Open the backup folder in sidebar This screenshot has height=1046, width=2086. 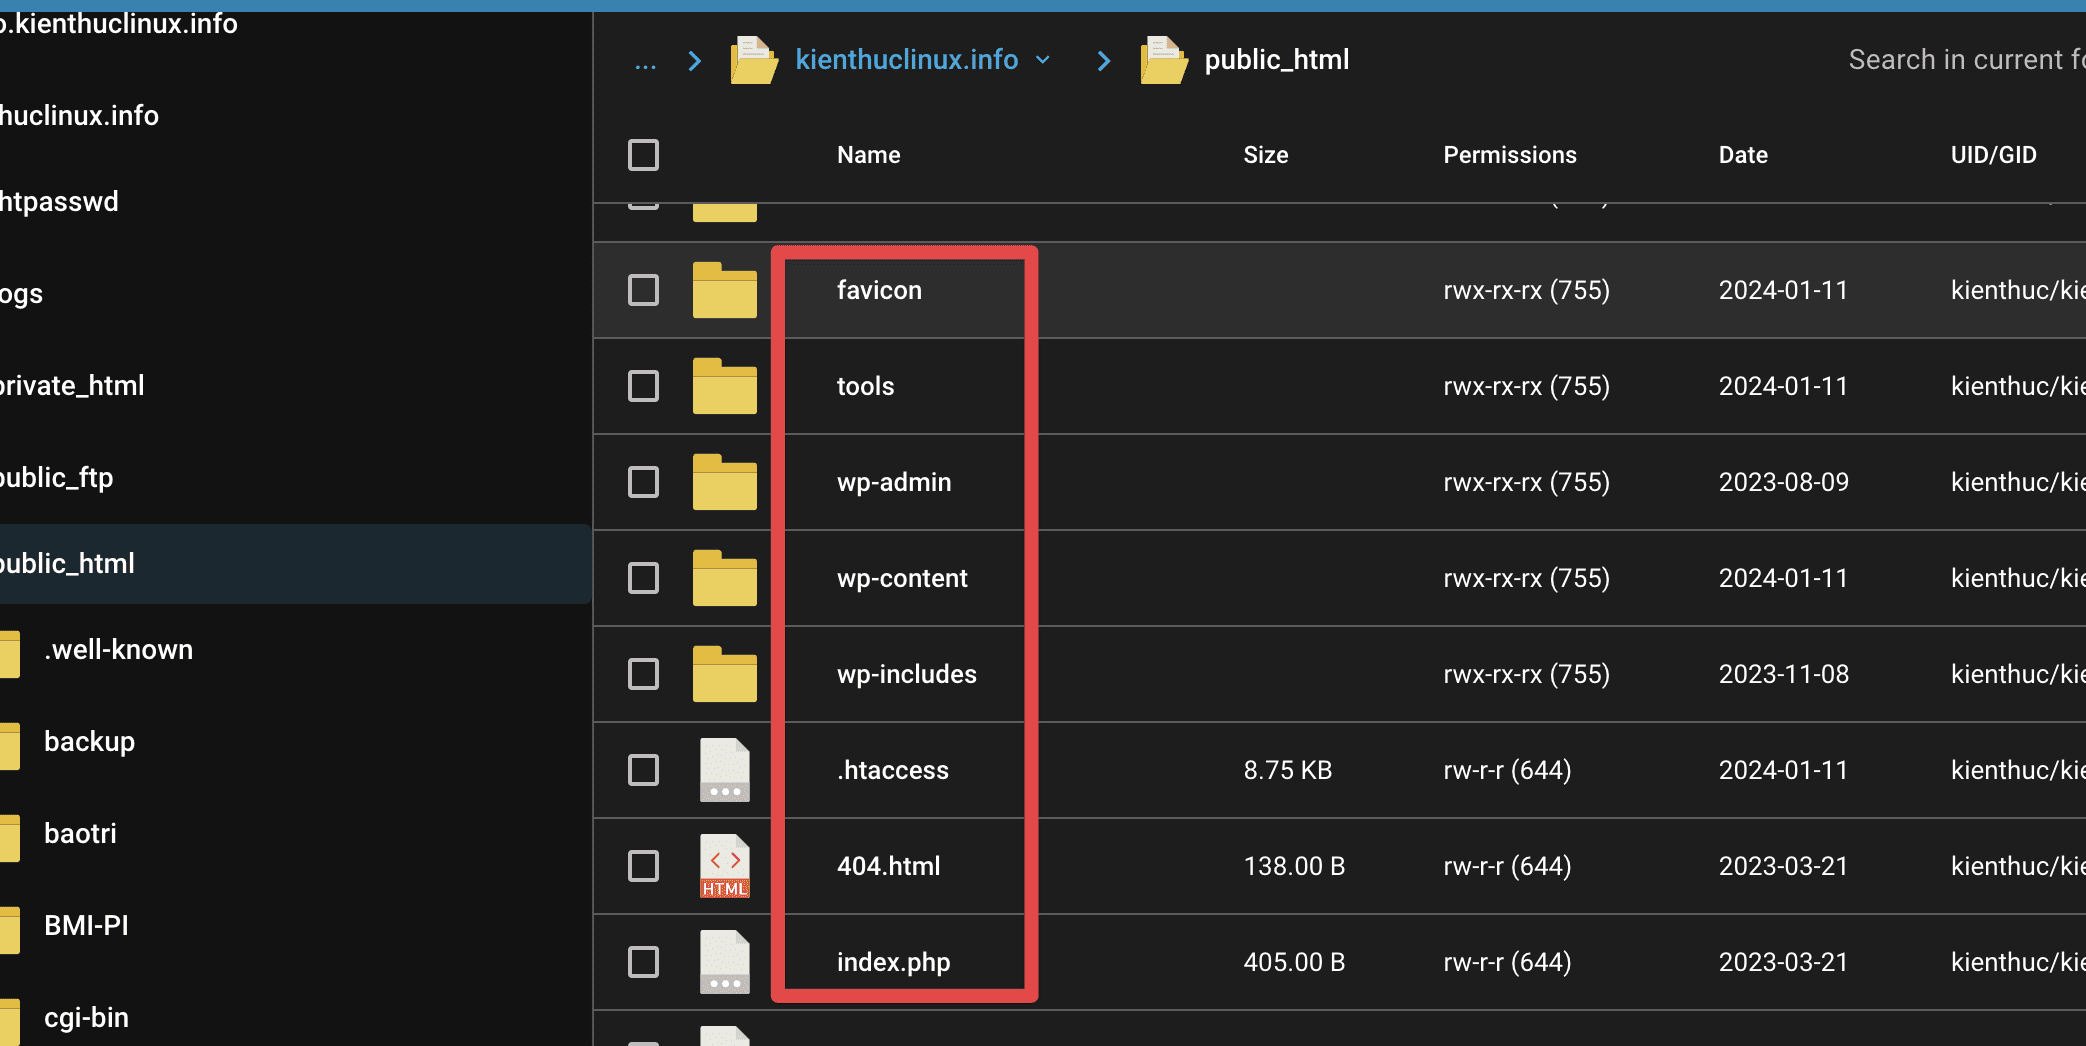pos(89,742)
